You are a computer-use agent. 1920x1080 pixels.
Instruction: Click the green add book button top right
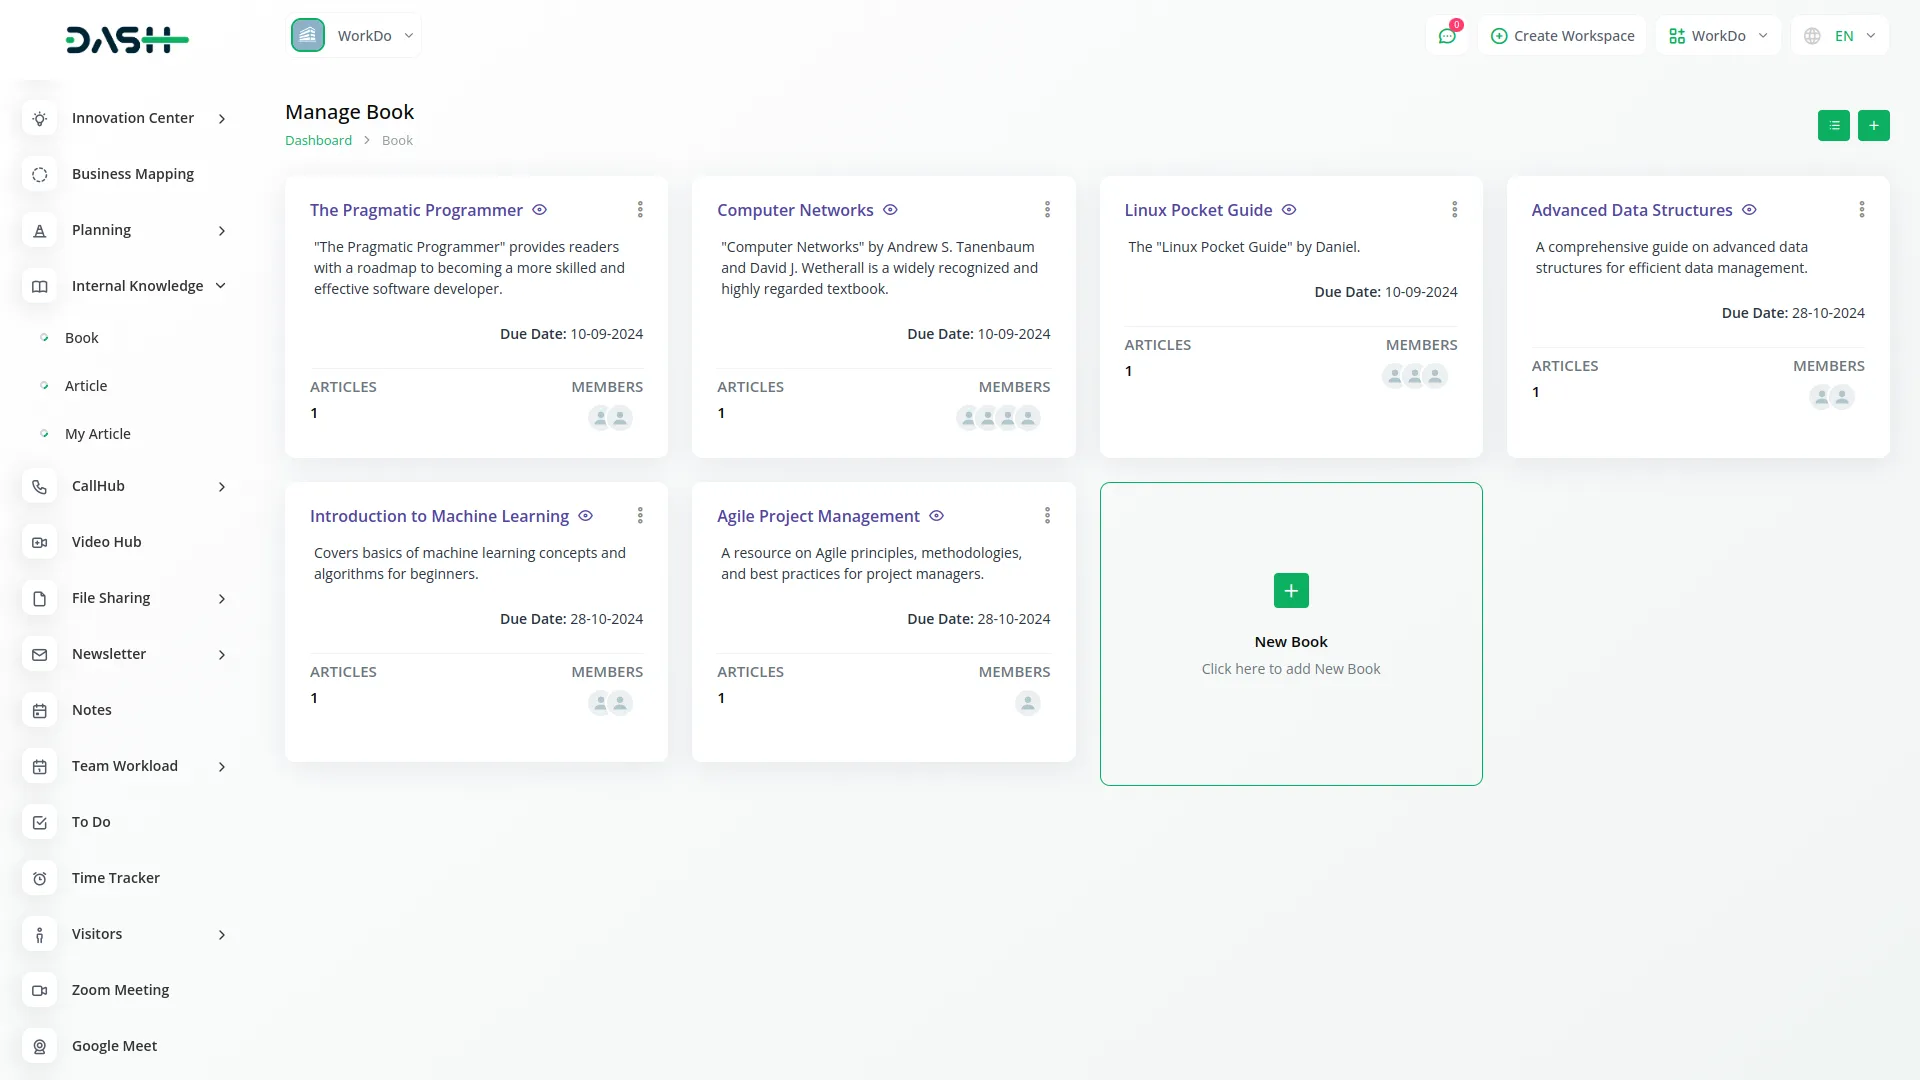[x=1873, y=125]
